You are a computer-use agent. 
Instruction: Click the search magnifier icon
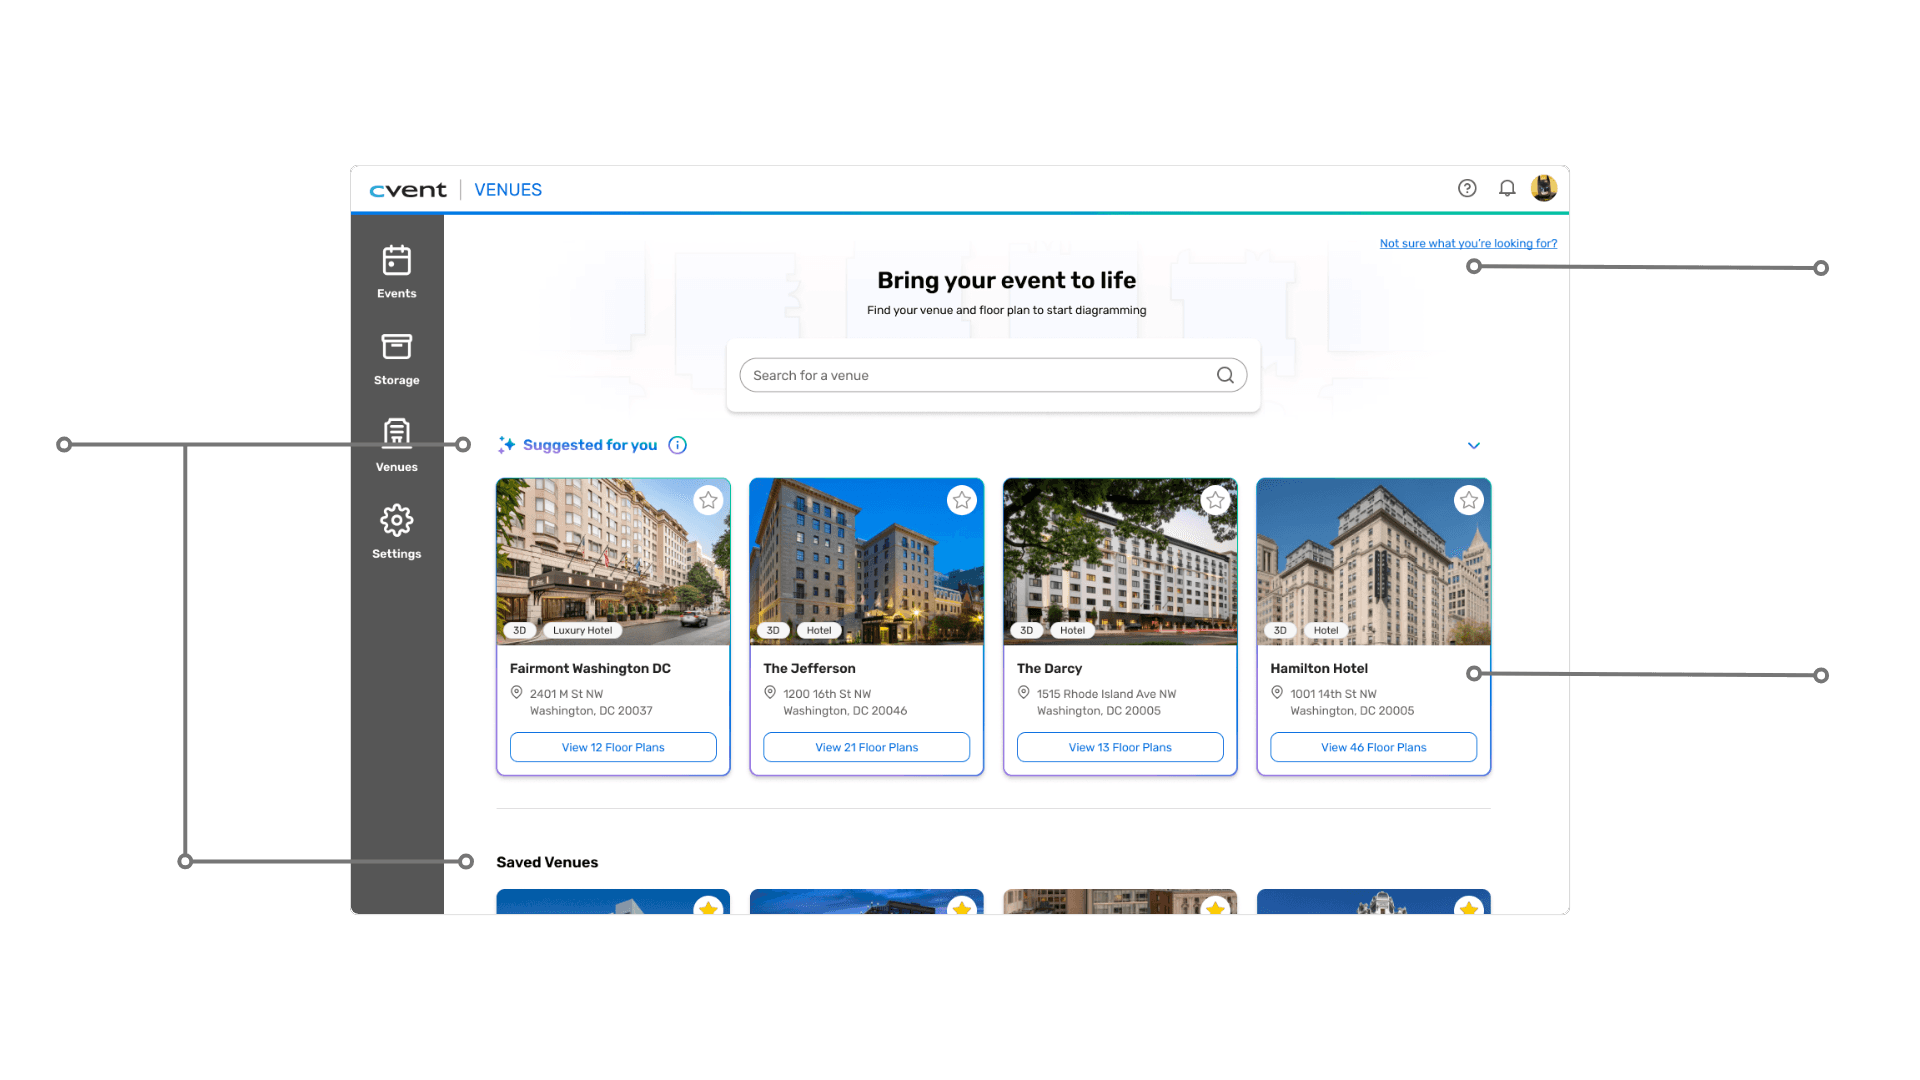[1225, 375]
